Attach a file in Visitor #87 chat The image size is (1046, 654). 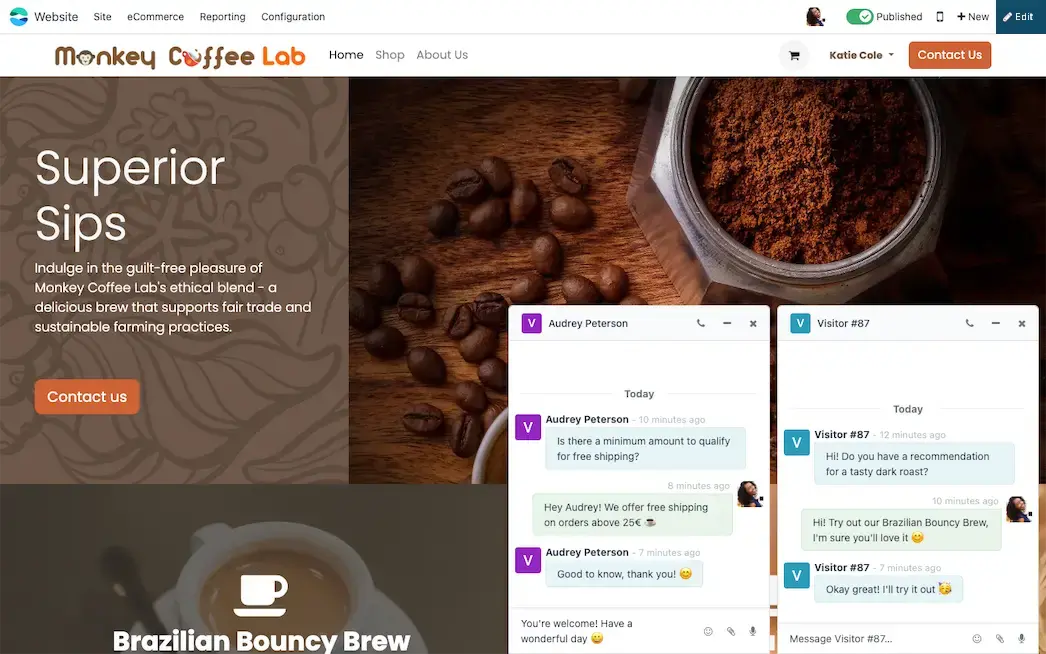999,639
